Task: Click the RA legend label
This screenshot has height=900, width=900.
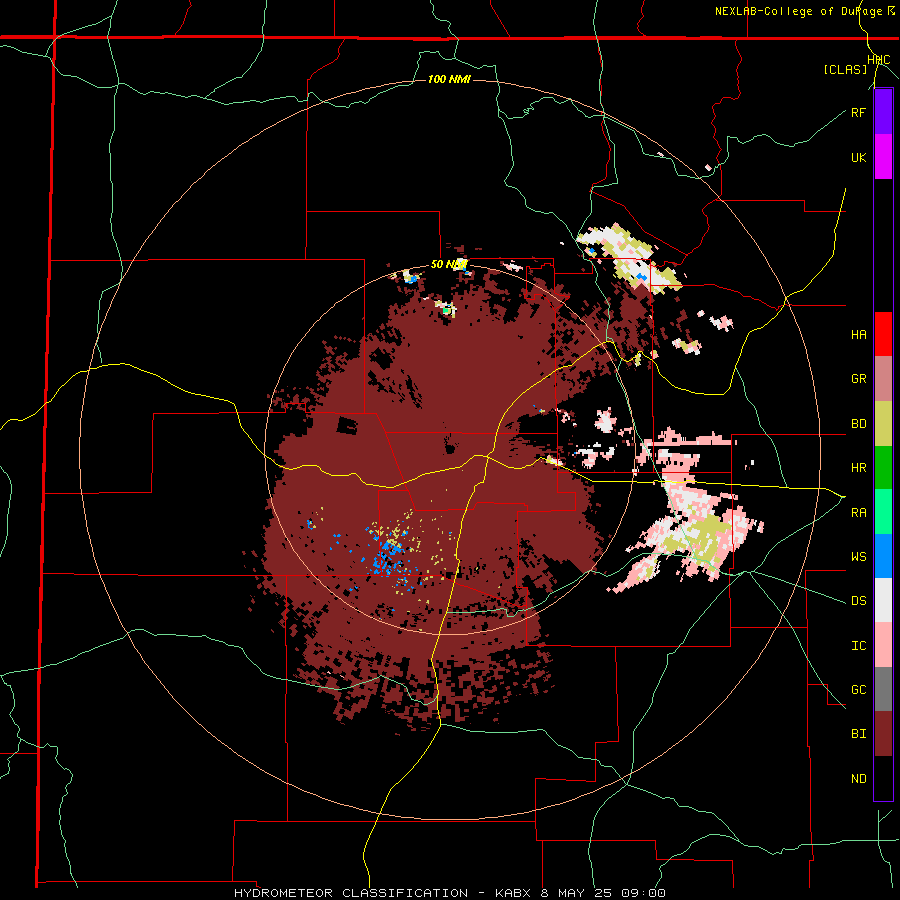Action: (x=858, y=513)
